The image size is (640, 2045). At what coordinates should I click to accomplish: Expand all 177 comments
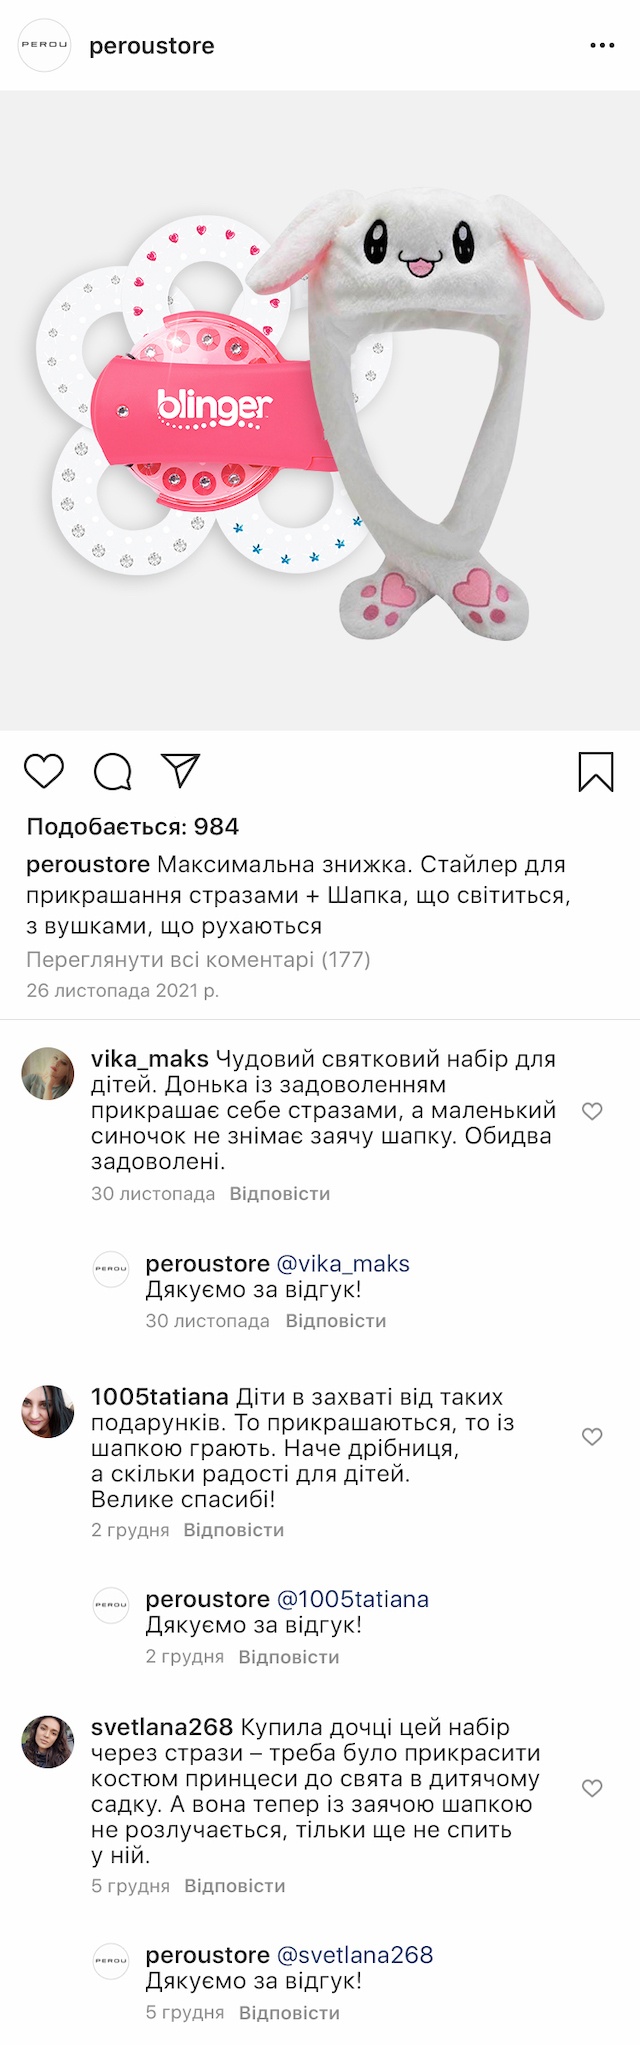198,960
